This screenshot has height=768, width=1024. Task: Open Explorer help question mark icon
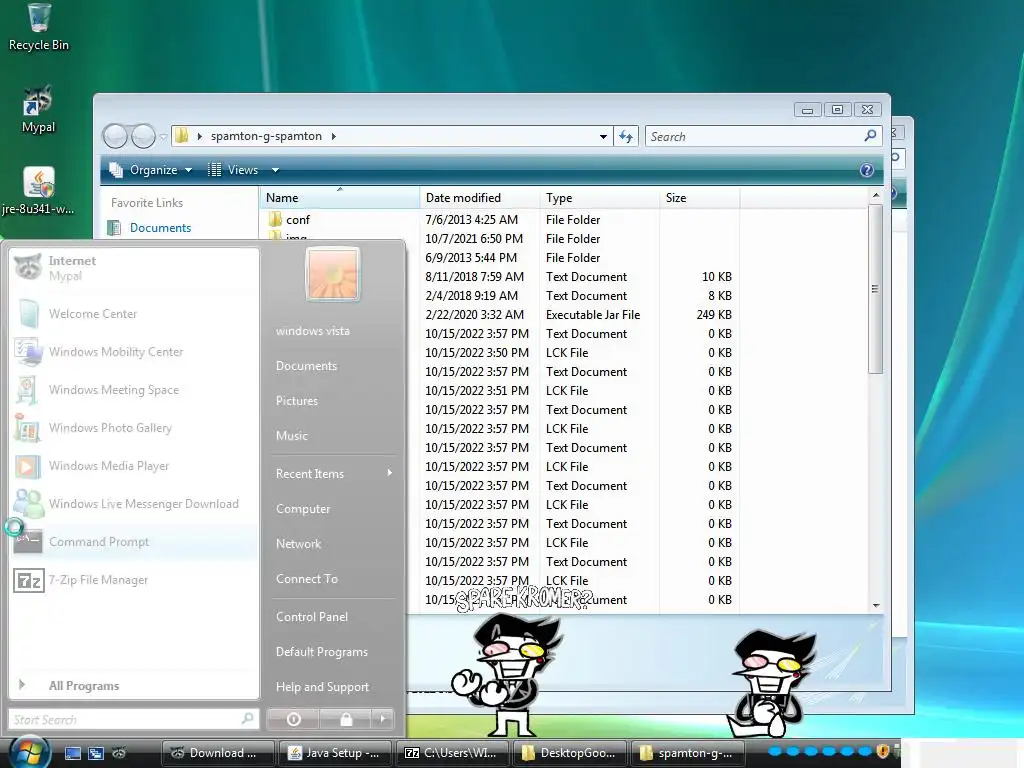867,170
